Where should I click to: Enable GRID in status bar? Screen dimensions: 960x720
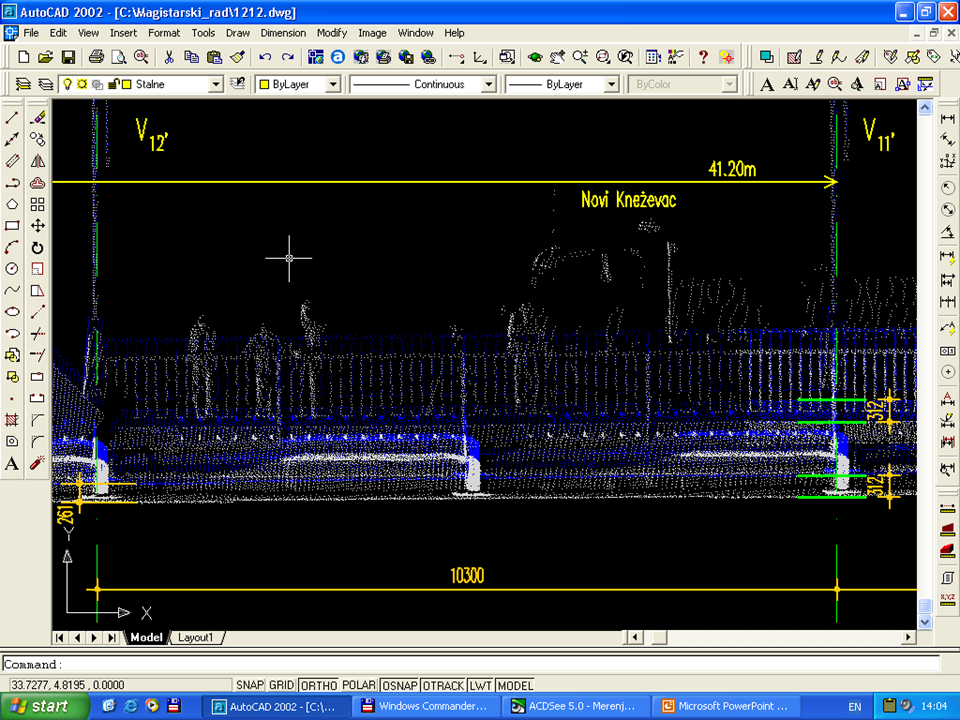point(282,685)
